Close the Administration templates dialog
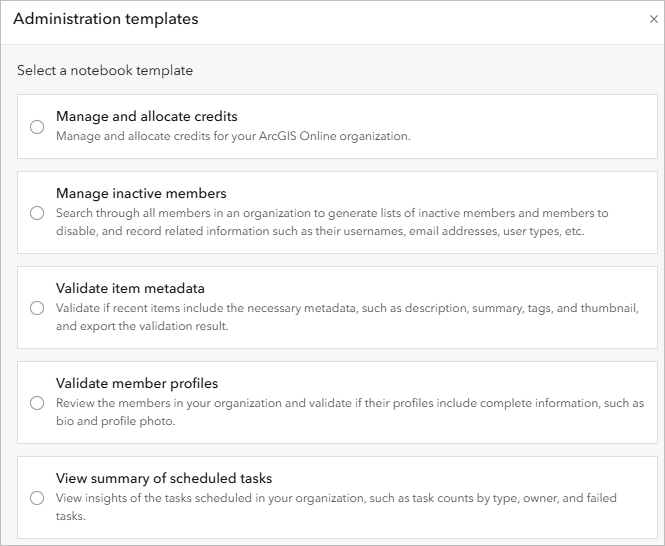Screen dimensions: 665x546 (654, 19)
